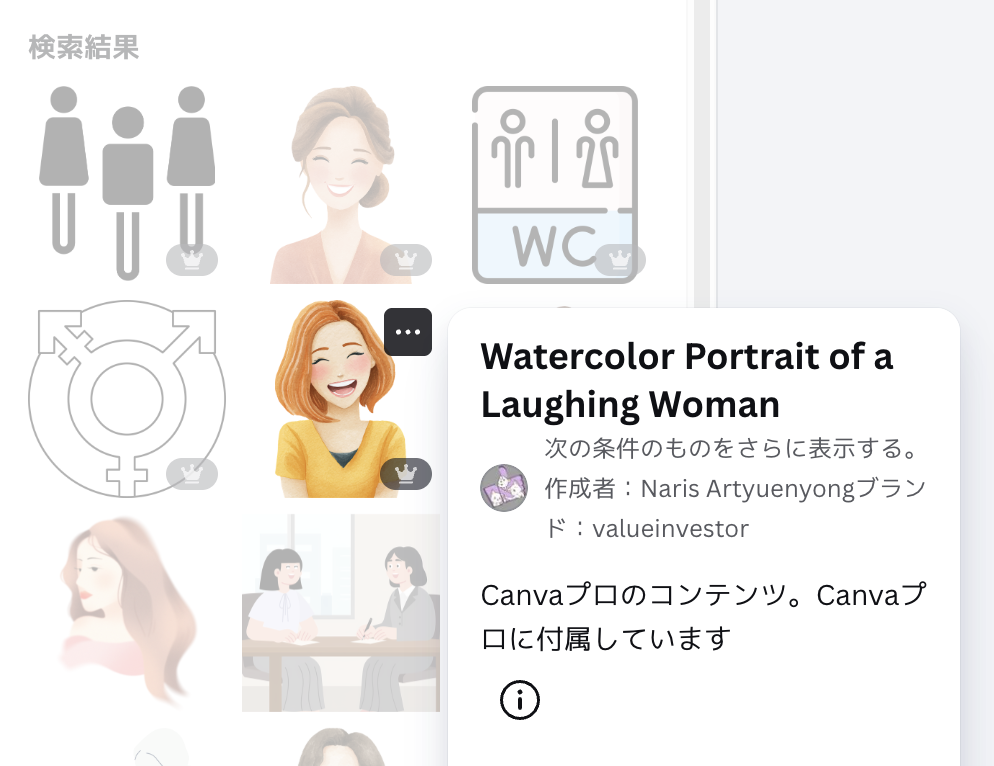Viewport: 994px width, 766px height.
Task: Click the info icon in the popup
Action: pyautogui.click(x=519, y=701)
